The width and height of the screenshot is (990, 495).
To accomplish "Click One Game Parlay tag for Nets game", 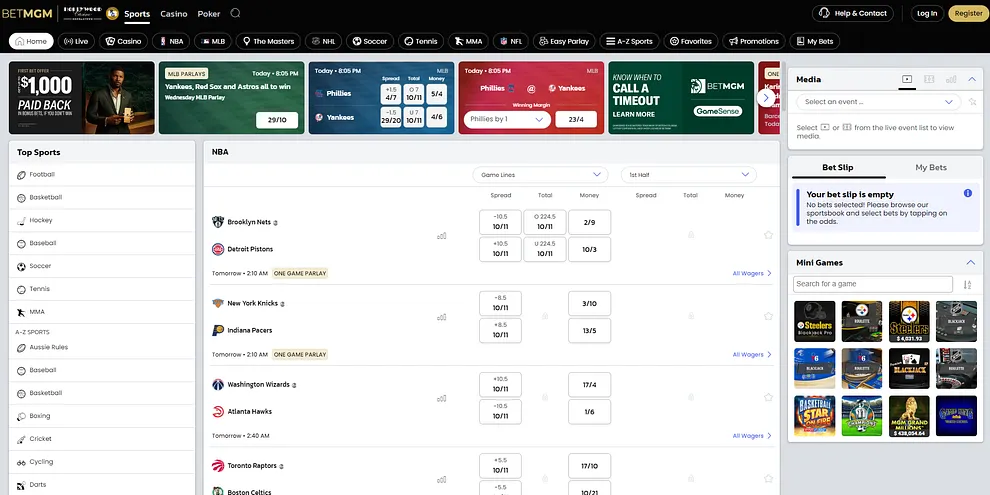I will [x=300, y=273].
